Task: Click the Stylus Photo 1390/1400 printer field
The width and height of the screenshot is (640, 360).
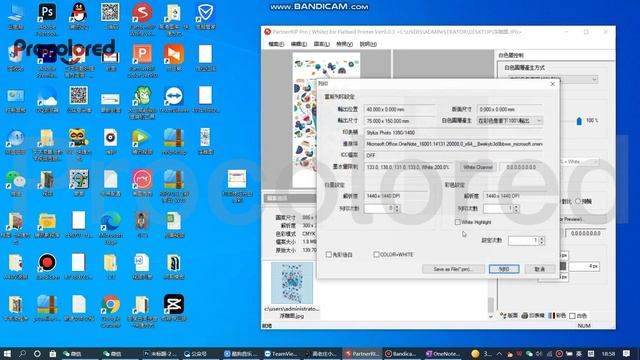Action: click(x=453, y=133)
